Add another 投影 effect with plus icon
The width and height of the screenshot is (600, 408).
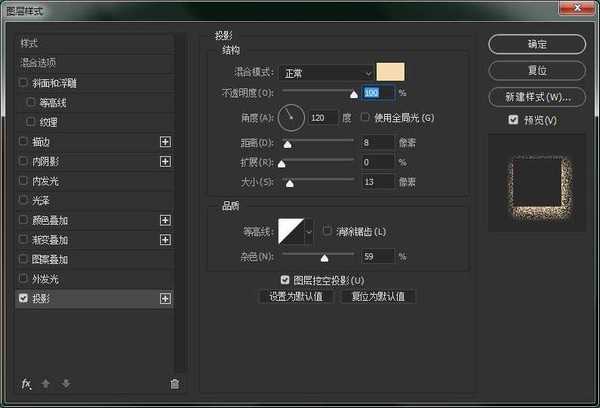165,299
